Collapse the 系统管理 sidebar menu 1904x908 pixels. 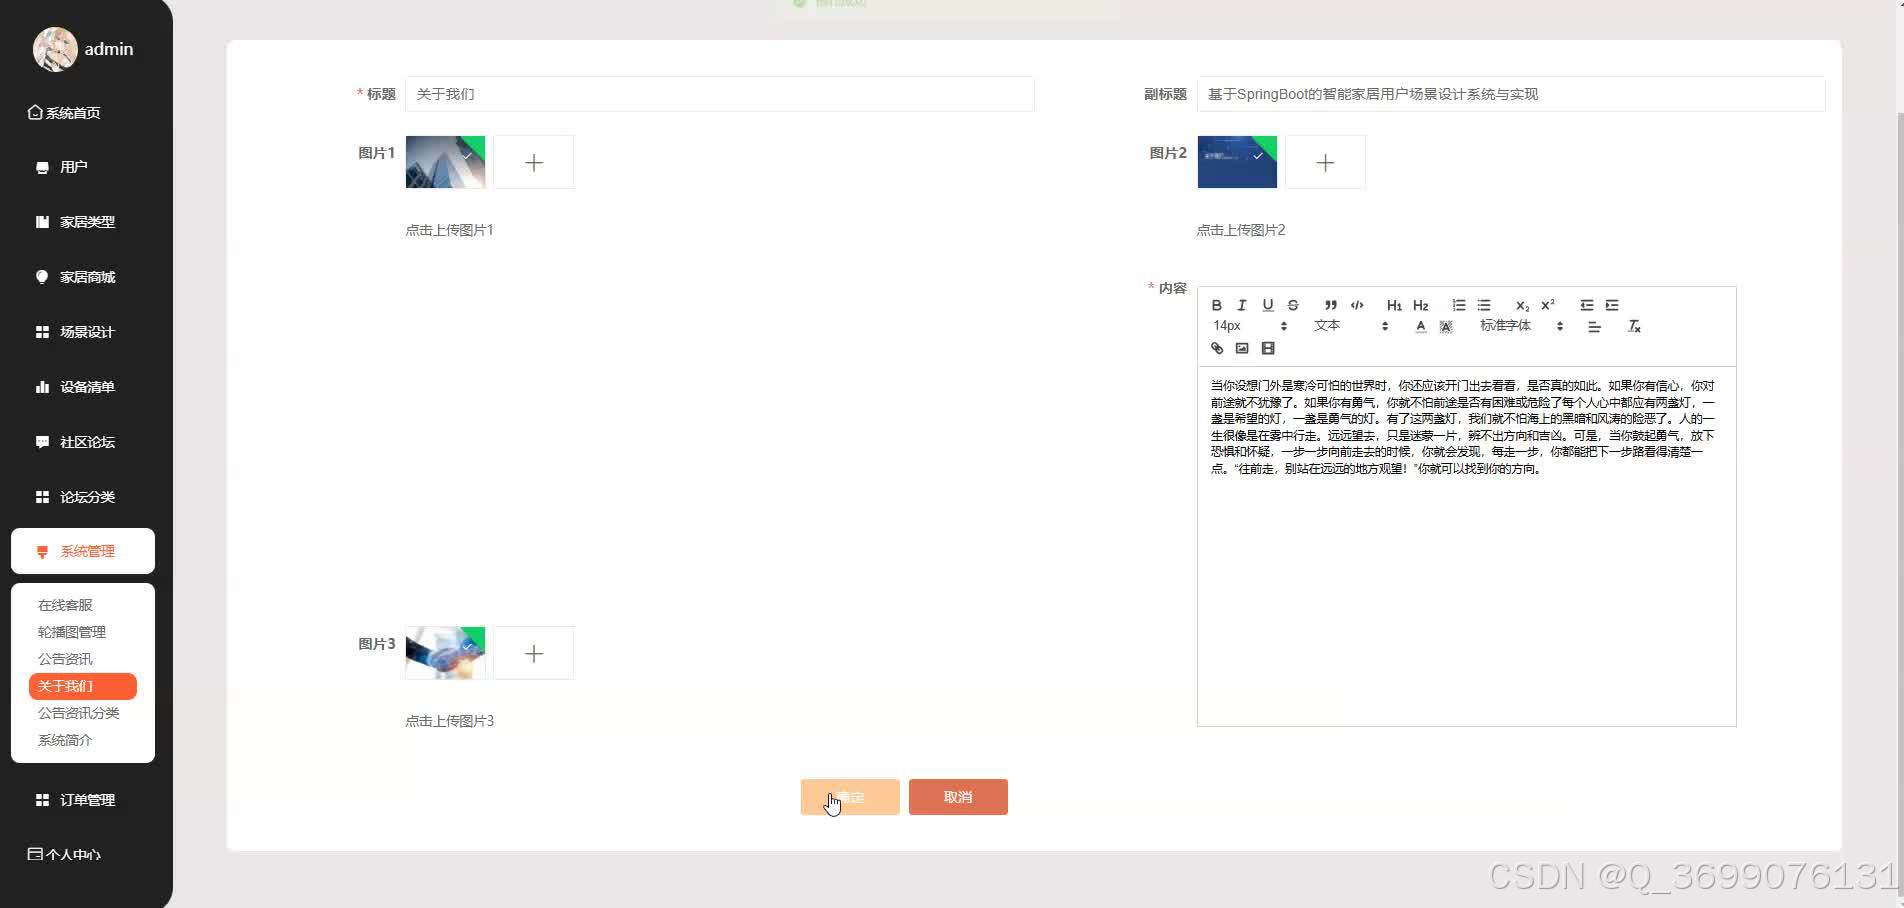pyautogui.click(x=83, y=551)
